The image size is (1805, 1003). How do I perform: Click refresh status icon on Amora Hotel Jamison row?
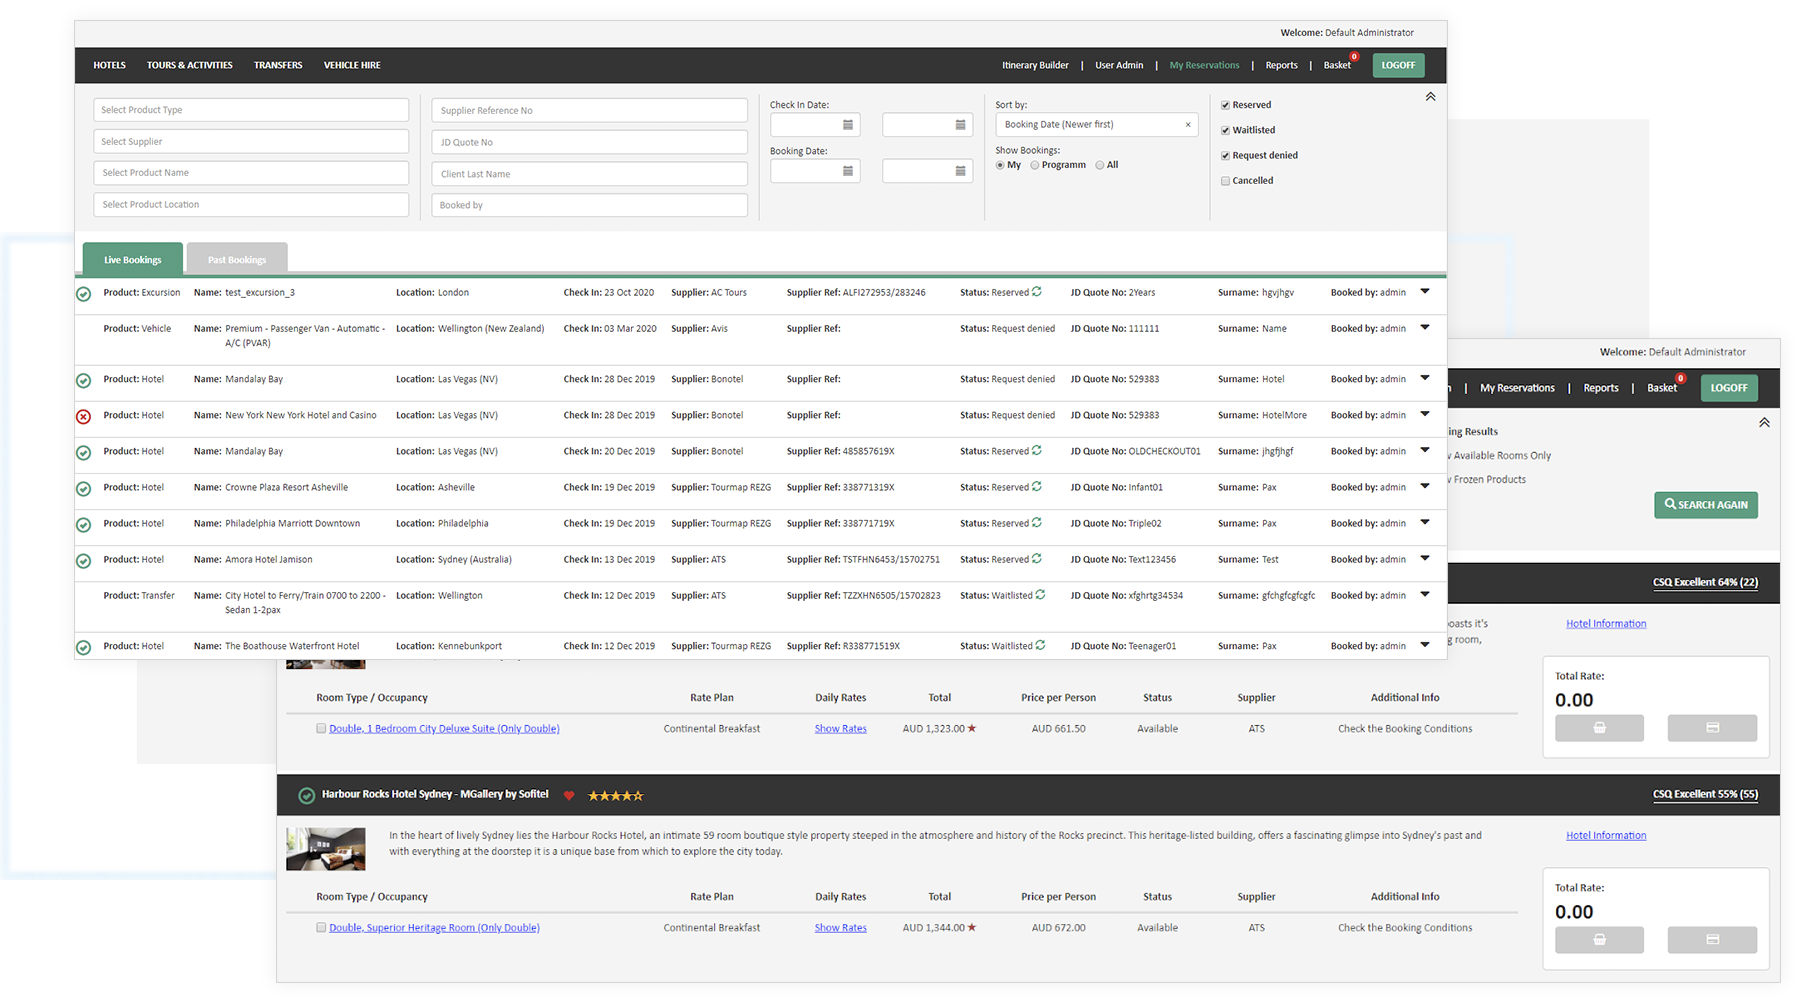(1037, 559)
